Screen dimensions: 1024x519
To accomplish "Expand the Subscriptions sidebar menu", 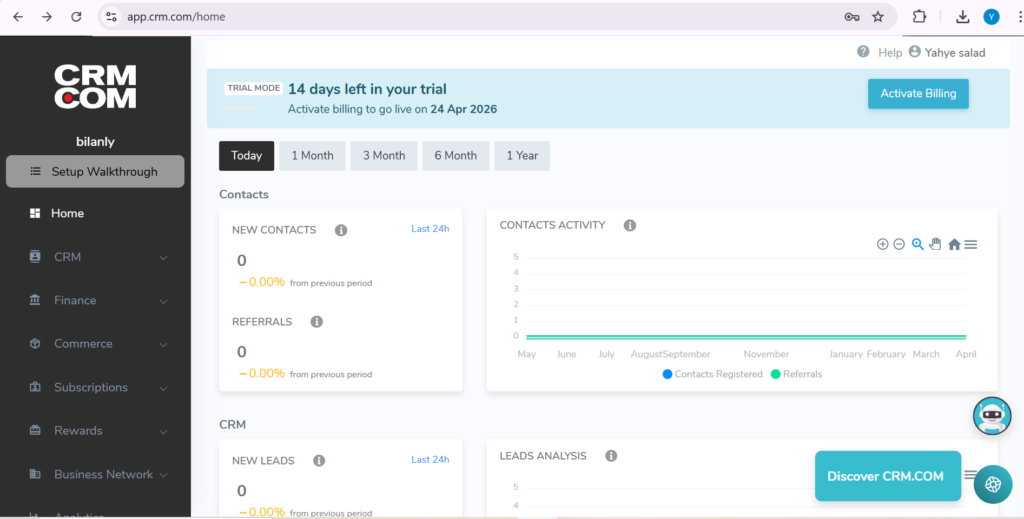I will click(95, 387).
